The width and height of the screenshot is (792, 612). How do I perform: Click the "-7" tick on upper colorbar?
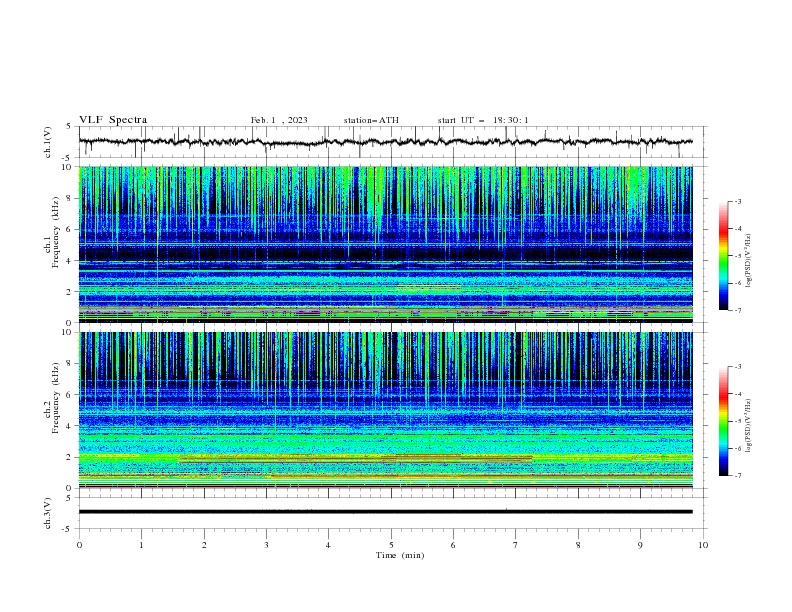[737, 310]
